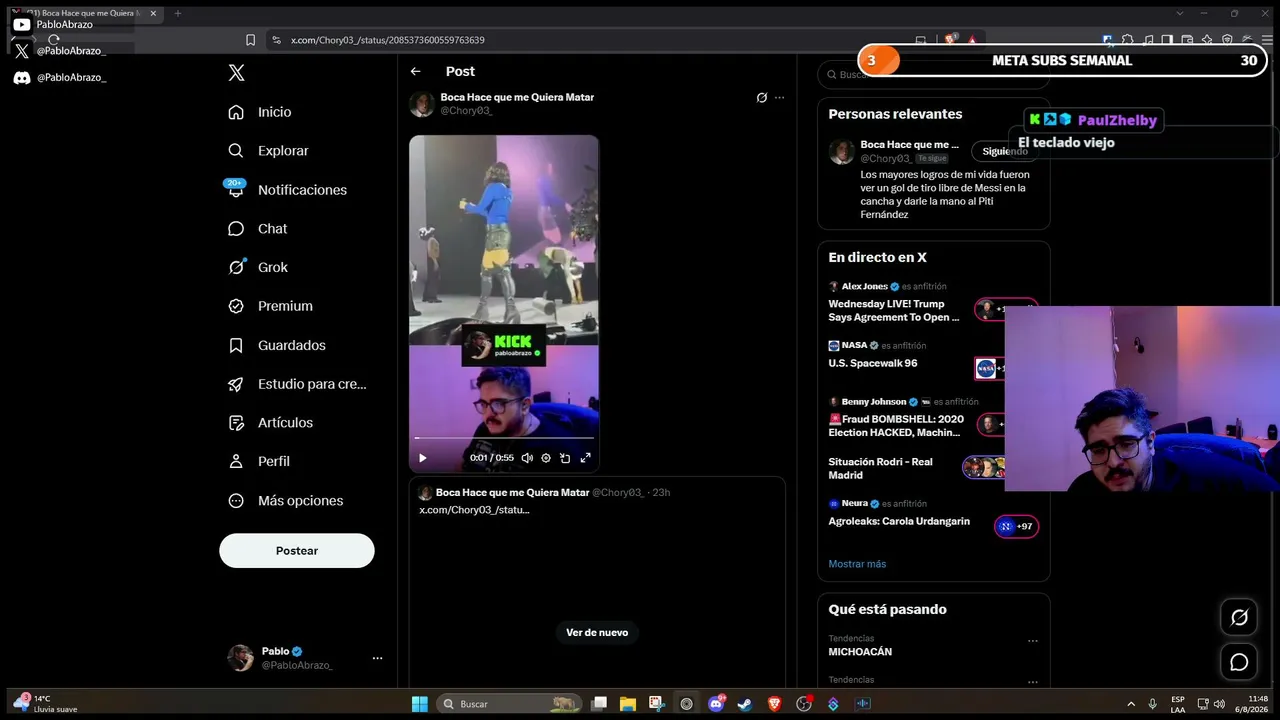Click the Siguiendo button for Chory03_
The image size is (1280, 720).
(x=1005, y=151)
